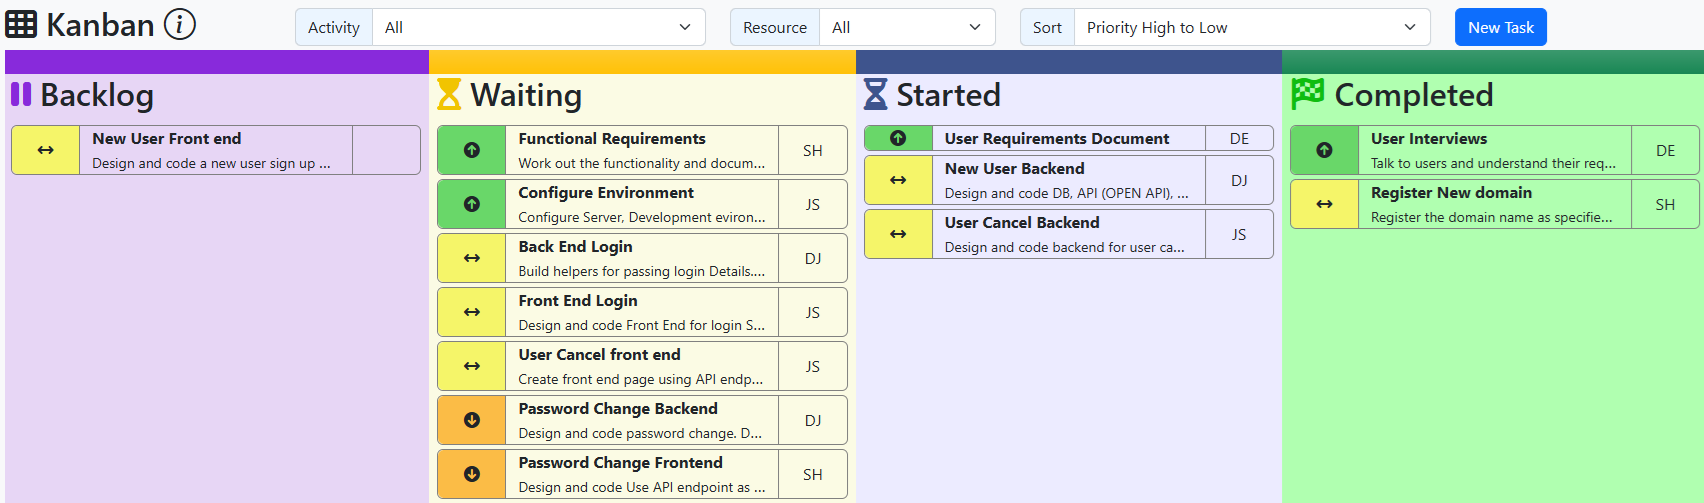
Task: Click medium priority icon on New User Front end
Action: (x=46, y=150)
